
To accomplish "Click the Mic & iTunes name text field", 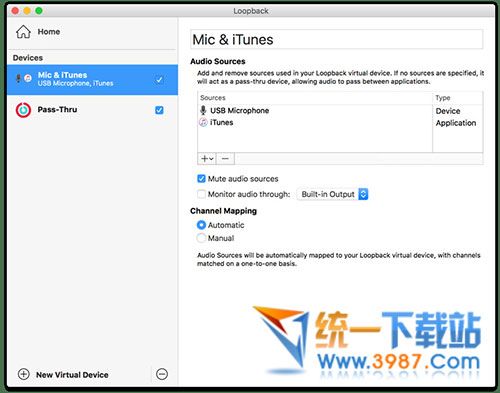I will 337,40.
